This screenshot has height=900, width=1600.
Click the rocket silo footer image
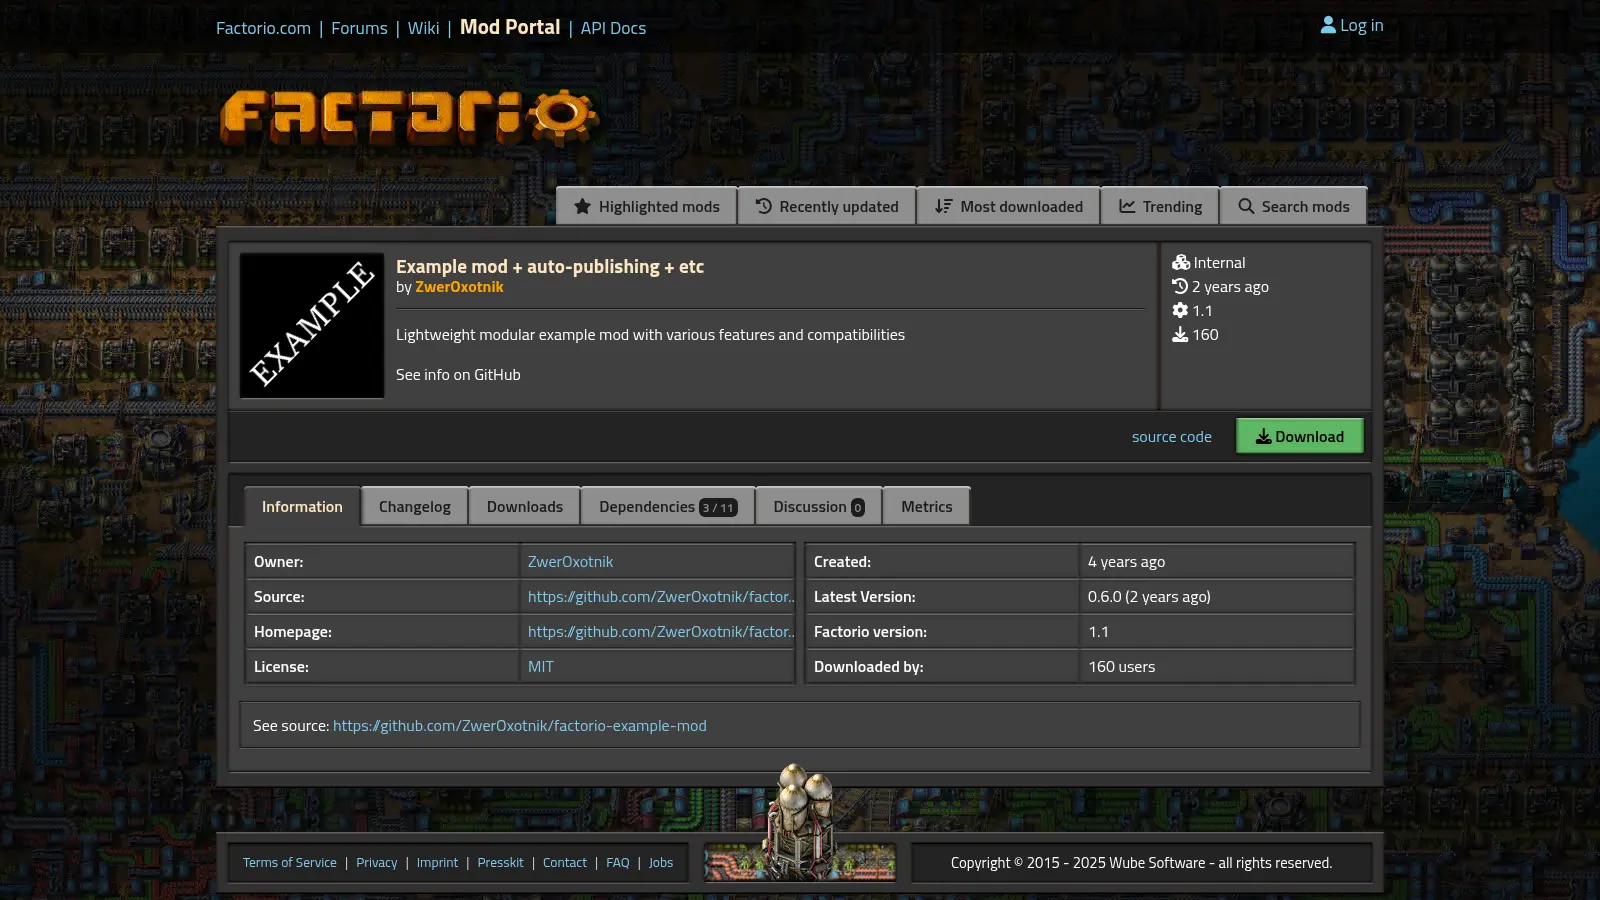tap(800, 824)
